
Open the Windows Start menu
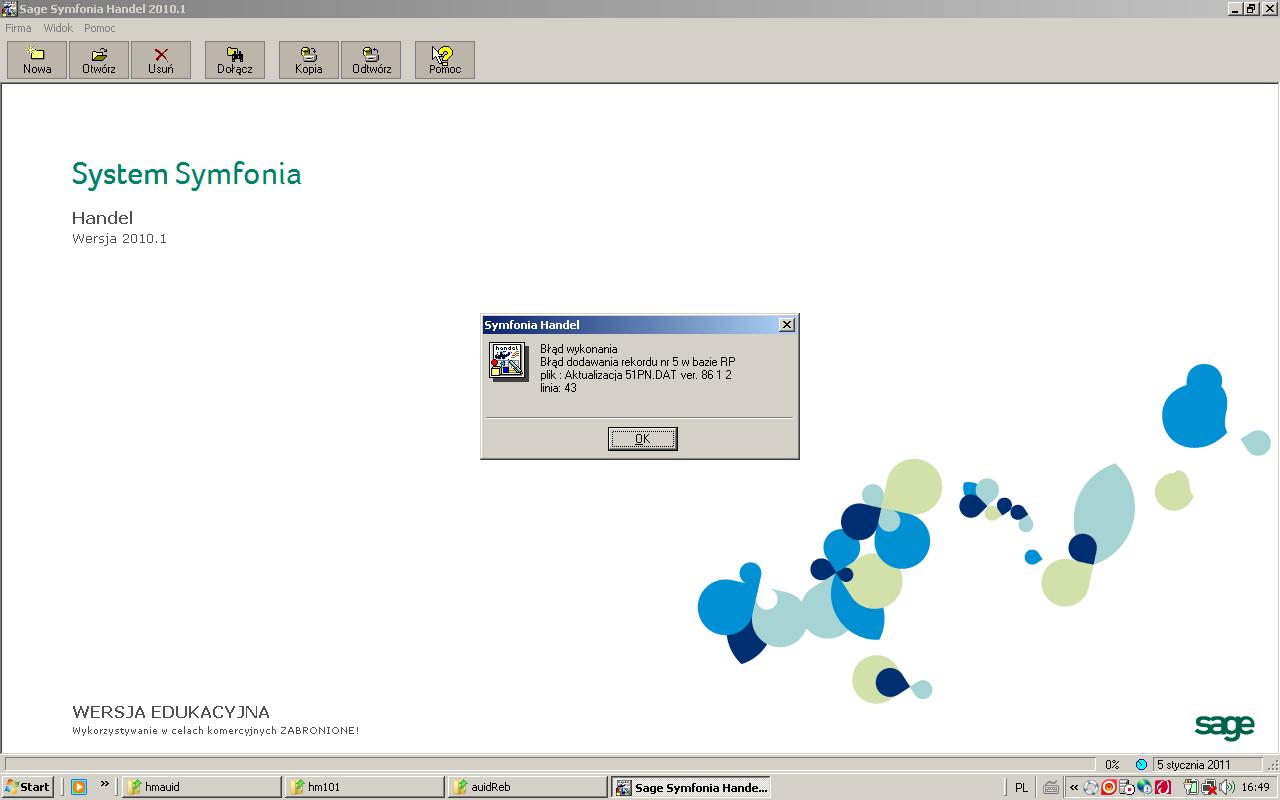28,787
